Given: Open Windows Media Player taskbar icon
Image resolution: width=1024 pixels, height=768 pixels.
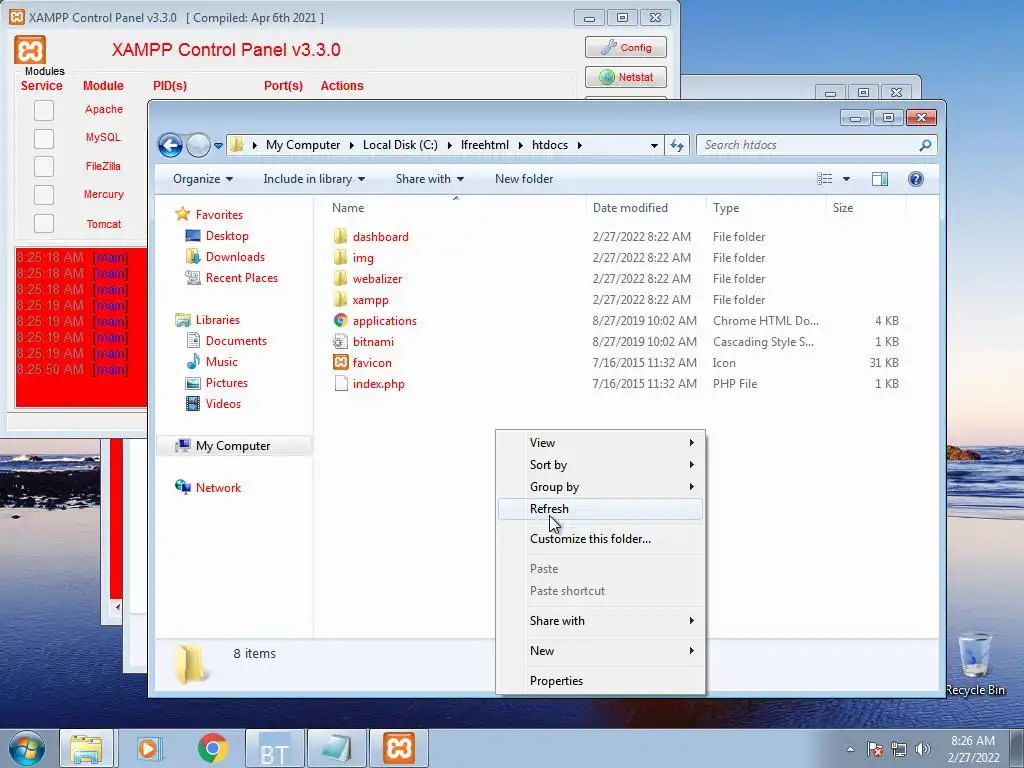Looking at the screenshot, I should [x=149, y=748].
